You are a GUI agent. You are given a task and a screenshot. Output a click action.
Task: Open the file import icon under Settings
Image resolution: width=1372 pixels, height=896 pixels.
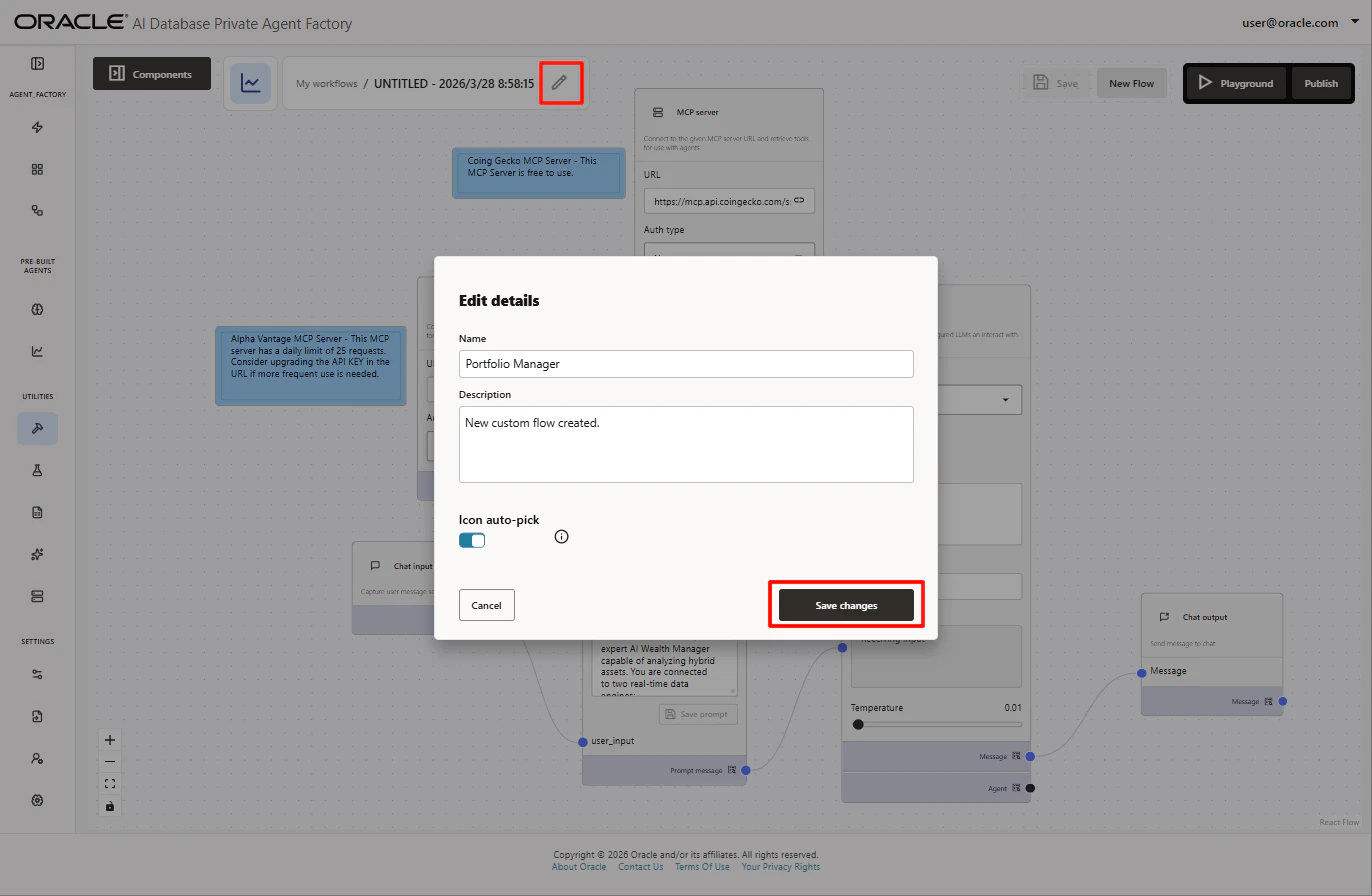point(37,716)
